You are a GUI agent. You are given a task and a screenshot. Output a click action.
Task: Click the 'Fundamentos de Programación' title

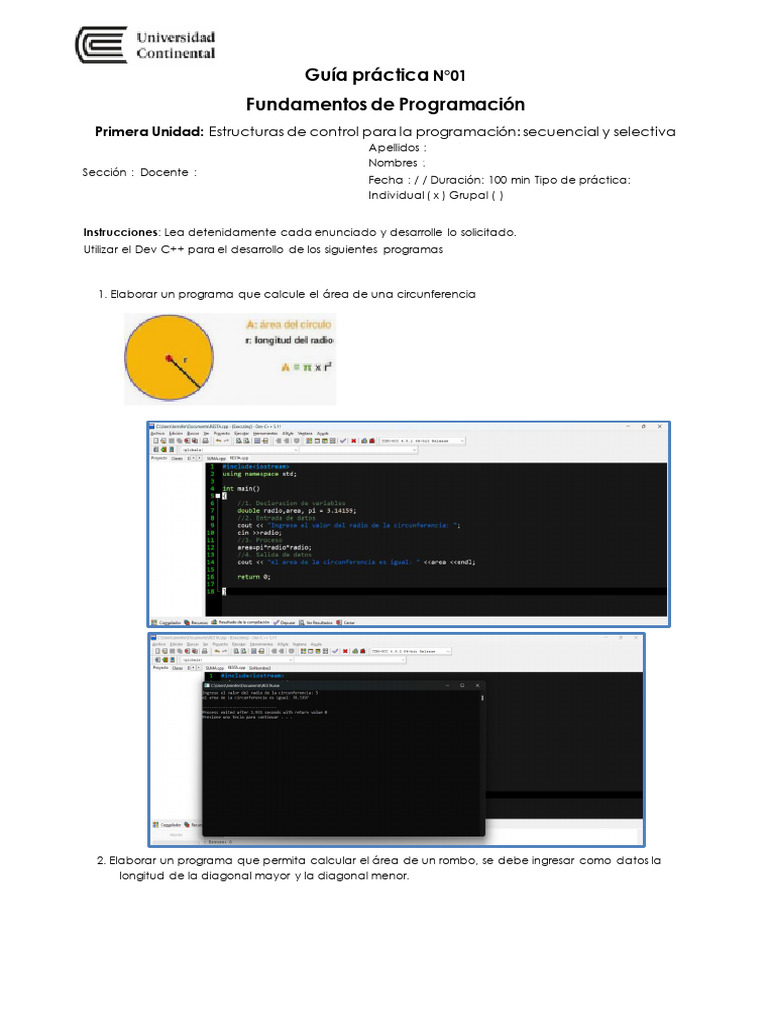coord(385,104)
